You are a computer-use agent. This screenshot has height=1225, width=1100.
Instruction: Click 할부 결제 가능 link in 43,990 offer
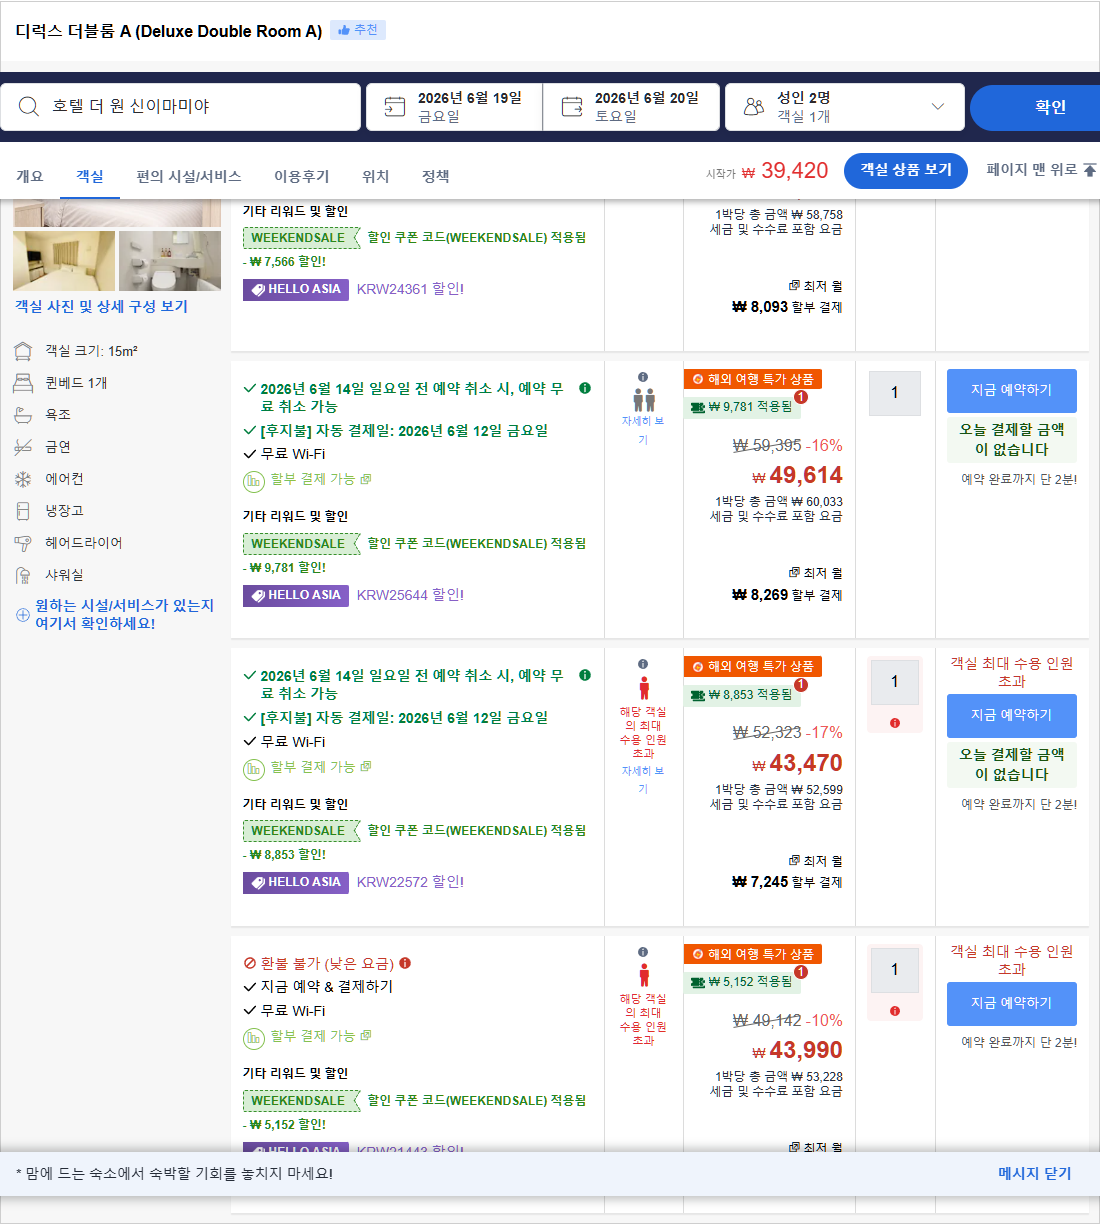320,1035
